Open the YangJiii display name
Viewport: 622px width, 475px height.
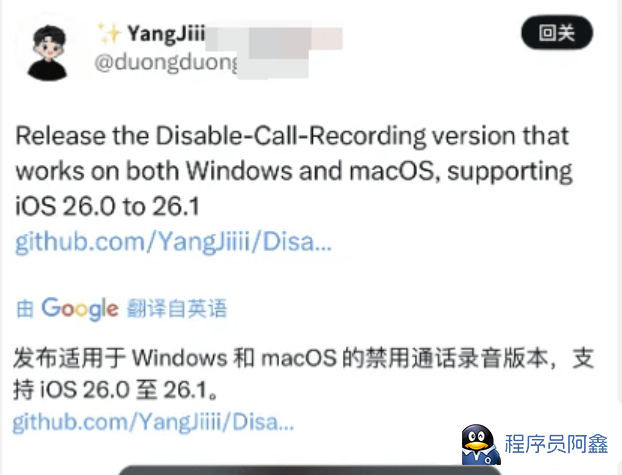point(165,33)
